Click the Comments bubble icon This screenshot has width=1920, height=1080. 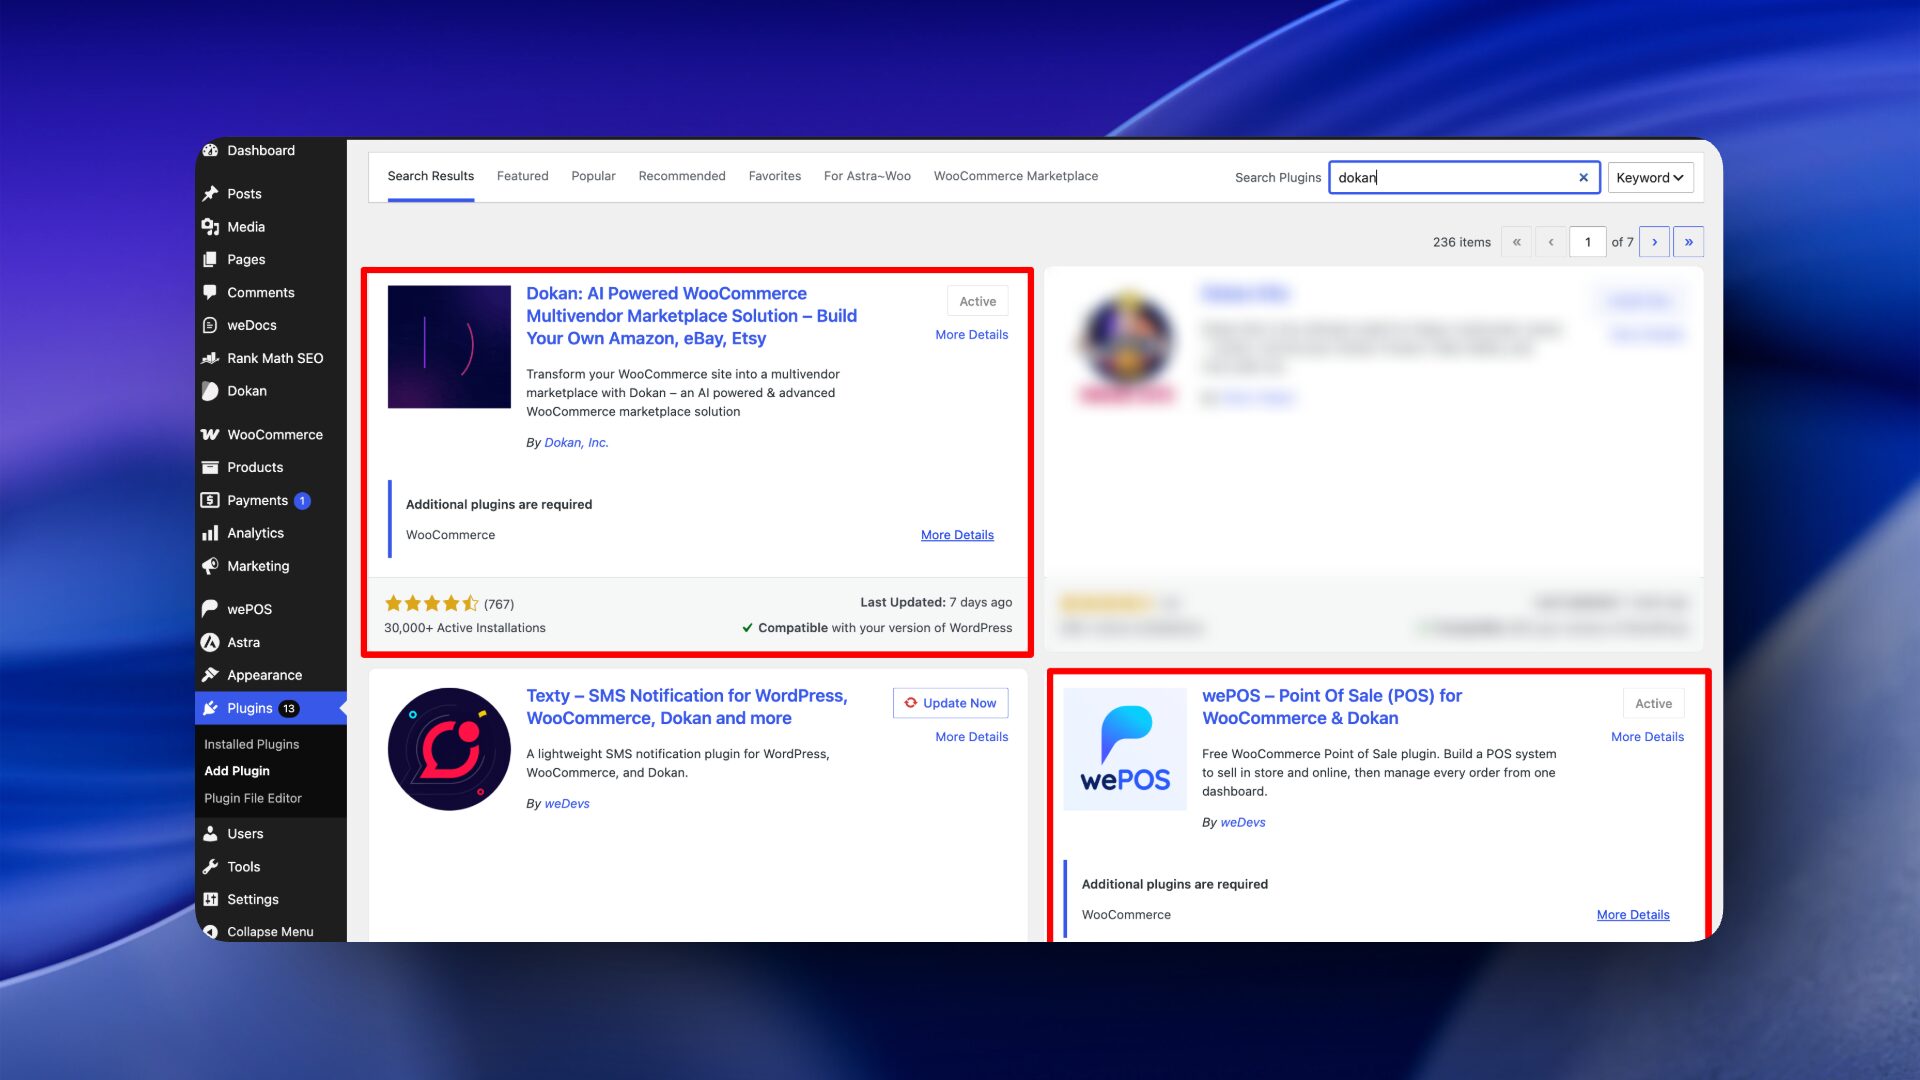tap(210, 293)
